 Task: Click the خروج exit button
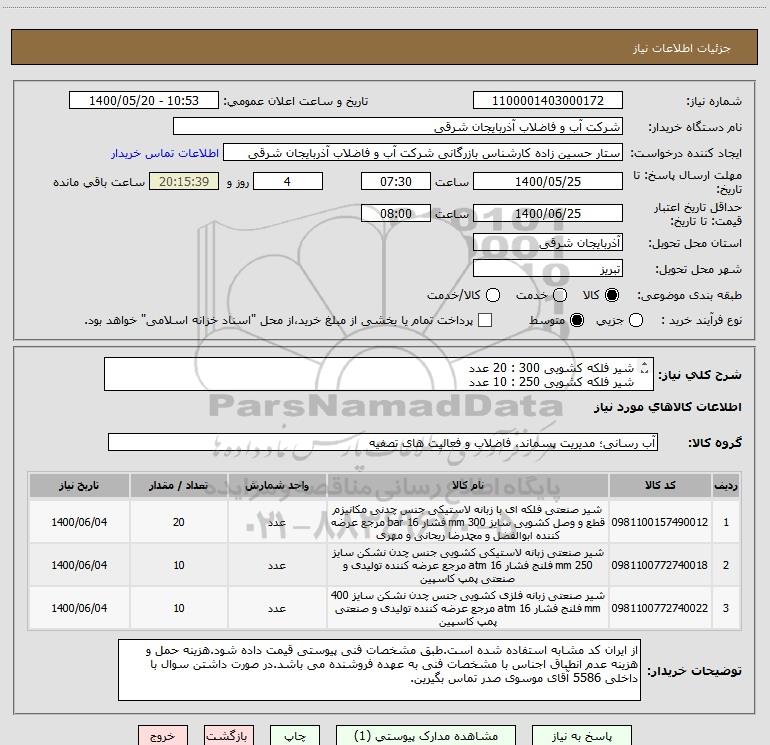163,735
